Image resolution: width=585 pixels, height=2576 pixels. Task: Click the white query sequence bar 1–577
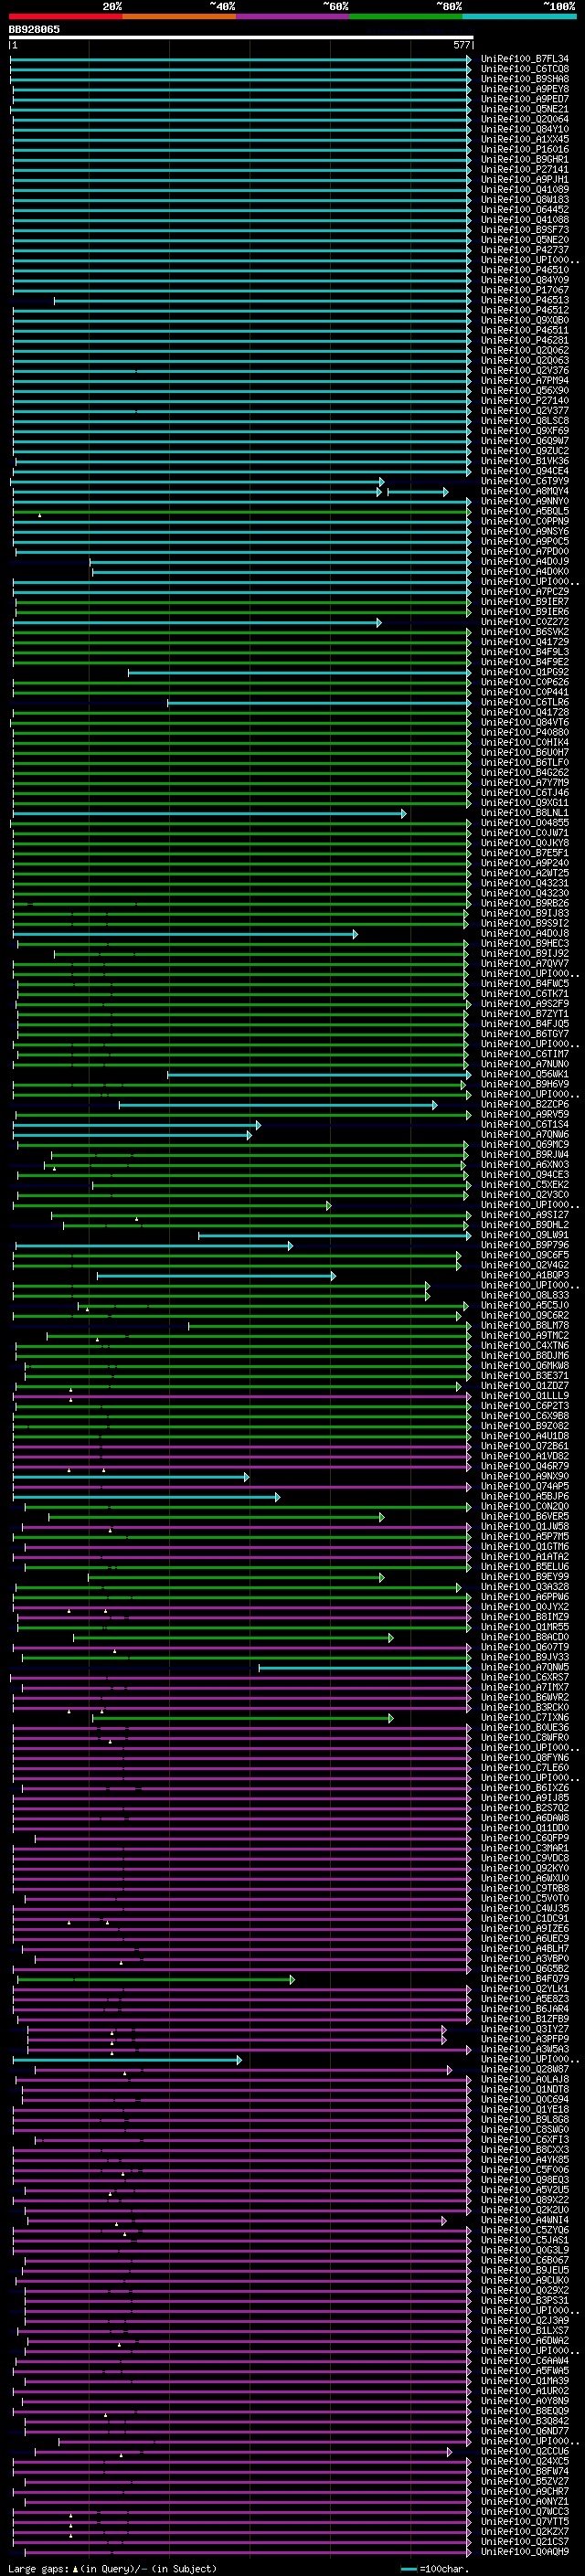coord(241,38)
